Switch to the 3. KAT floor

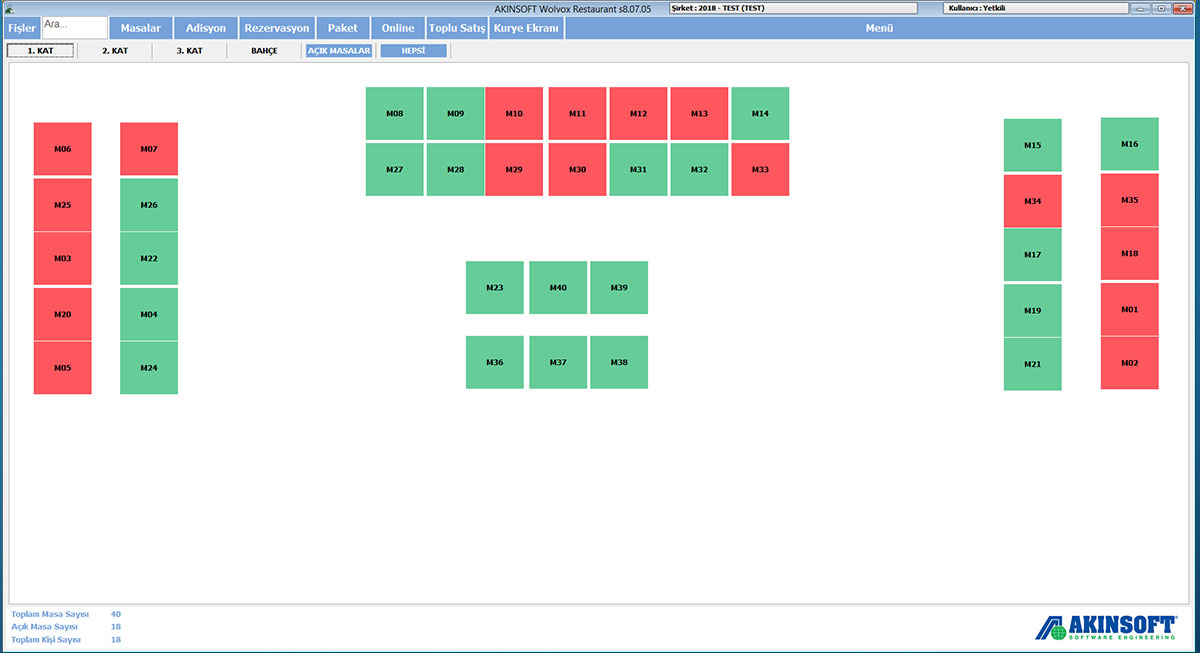(x=190, y=50)
